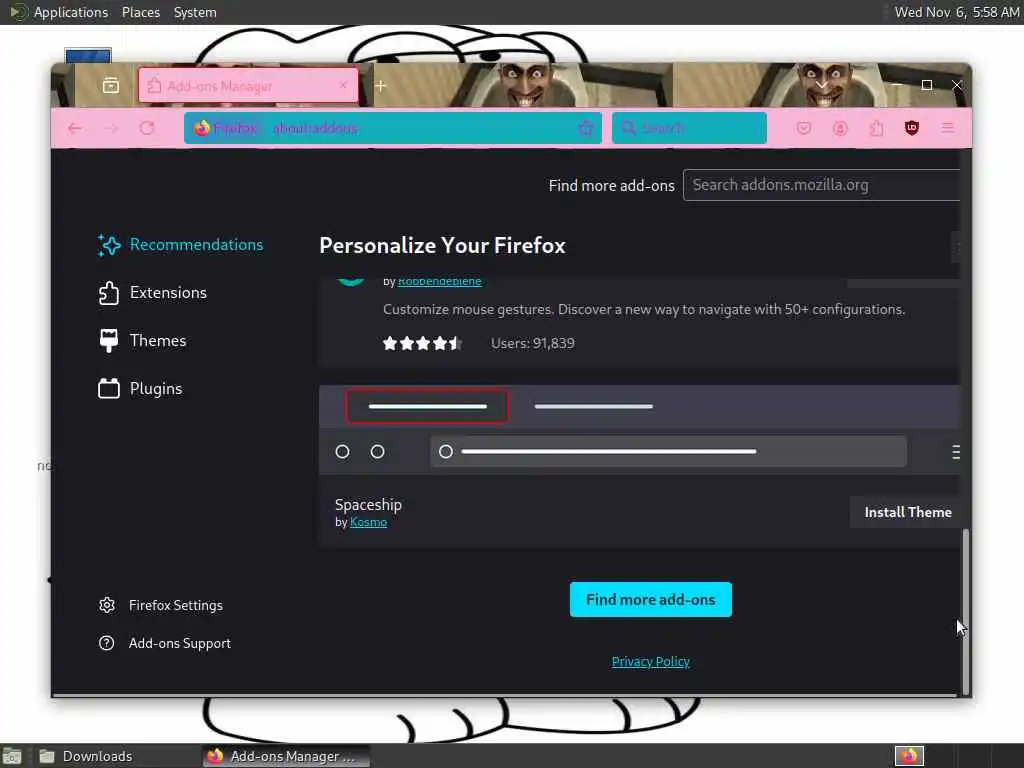
Task: Open the Kosmo author link
Action: click(x=368, y=522)
